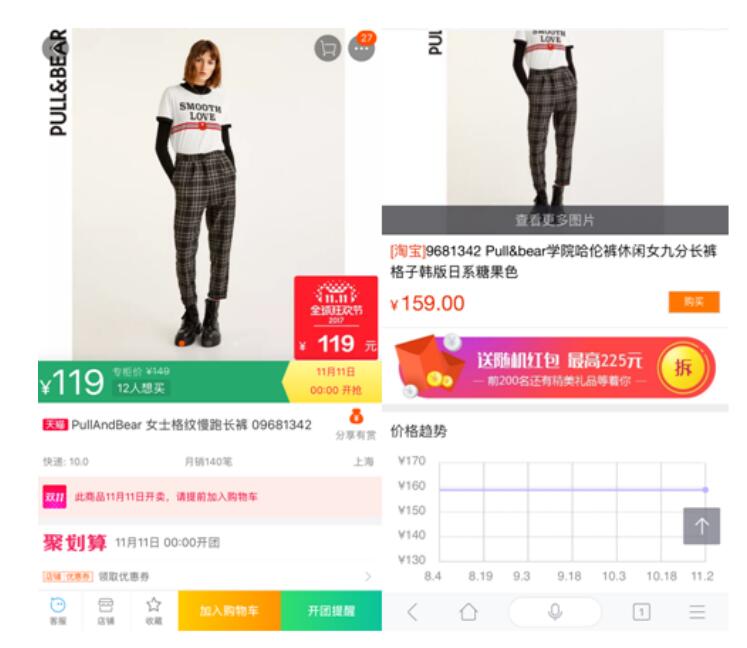Viewport: 747px width, 648px height.
Task: Tap the more-options bubble with 27 badge
Action: tap(362, 47)
